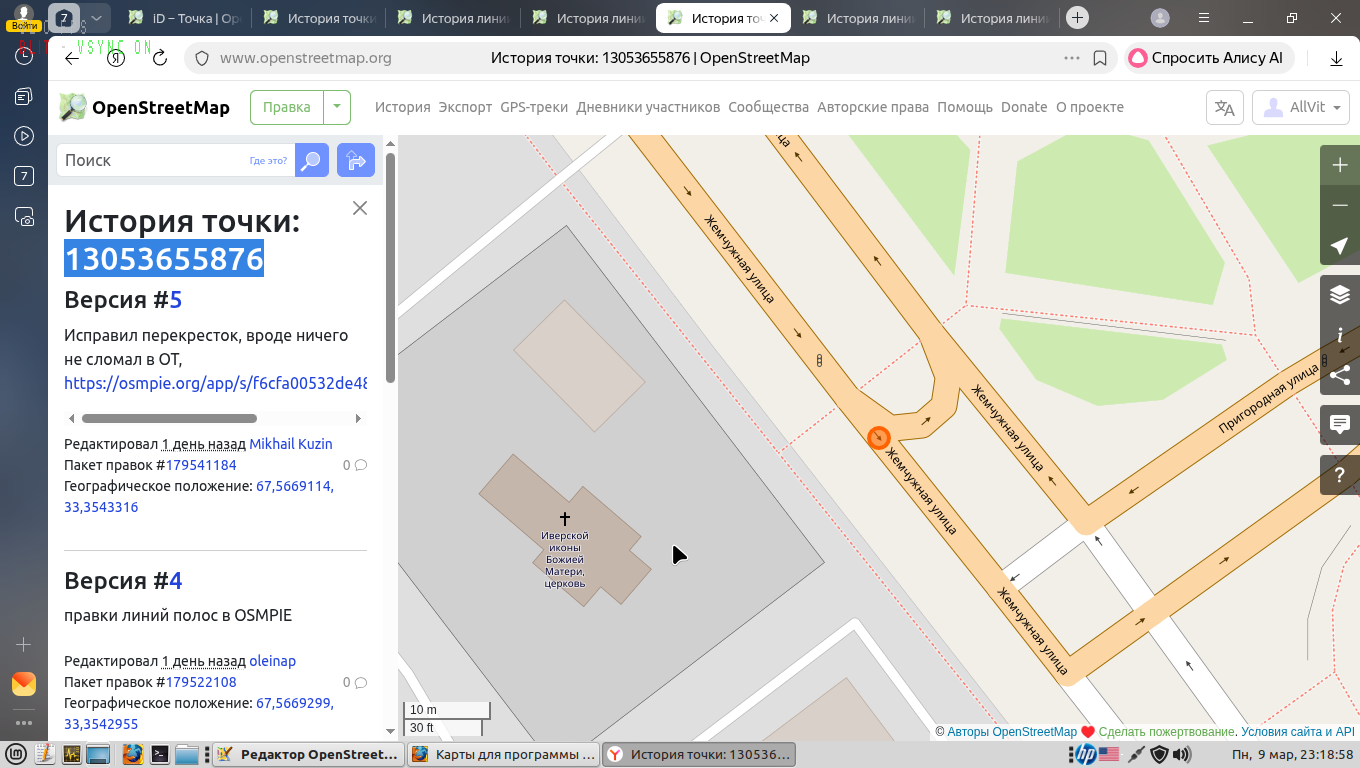
Task: Open the share map panel
Action: tap(1340, 375)
